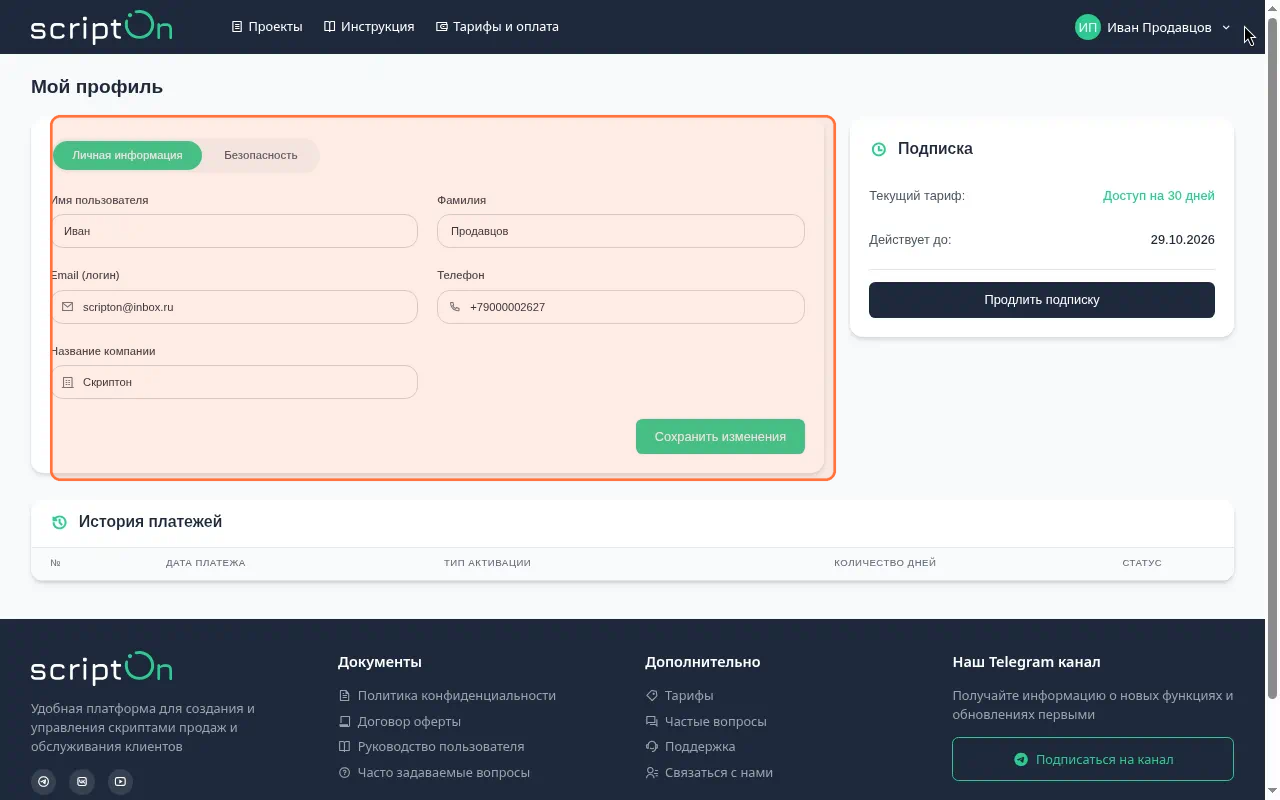The width and height of the screenshot is (1280, 800).
Task: Click the green ИП avatar circle
Action: tap(1088, 27)
